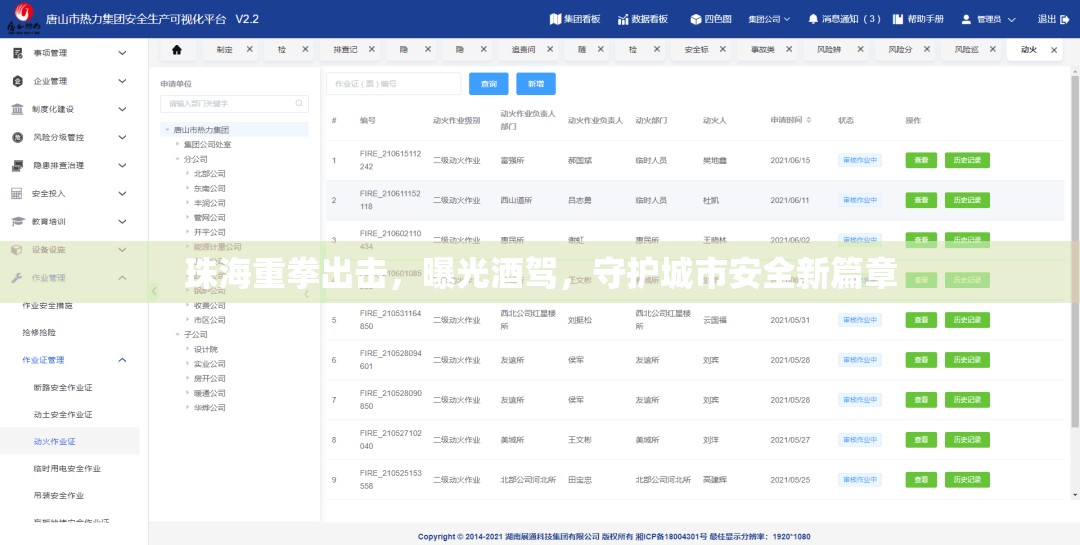Image resolution: width=1080 pixels, height=545 pixels.
Task: Switch to the 风险巡 tab
Action: point(966,50)
